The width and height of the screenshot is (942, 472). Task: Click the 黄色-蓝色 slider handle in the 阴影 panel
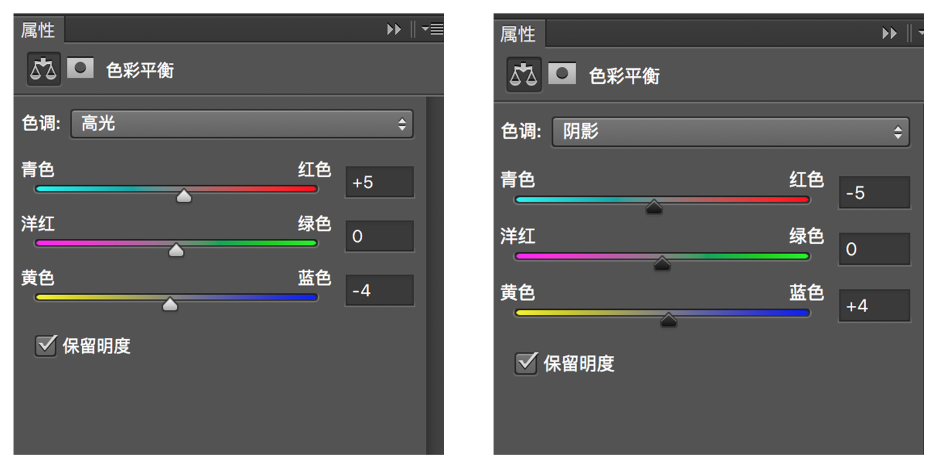click(x=669, y=321)
